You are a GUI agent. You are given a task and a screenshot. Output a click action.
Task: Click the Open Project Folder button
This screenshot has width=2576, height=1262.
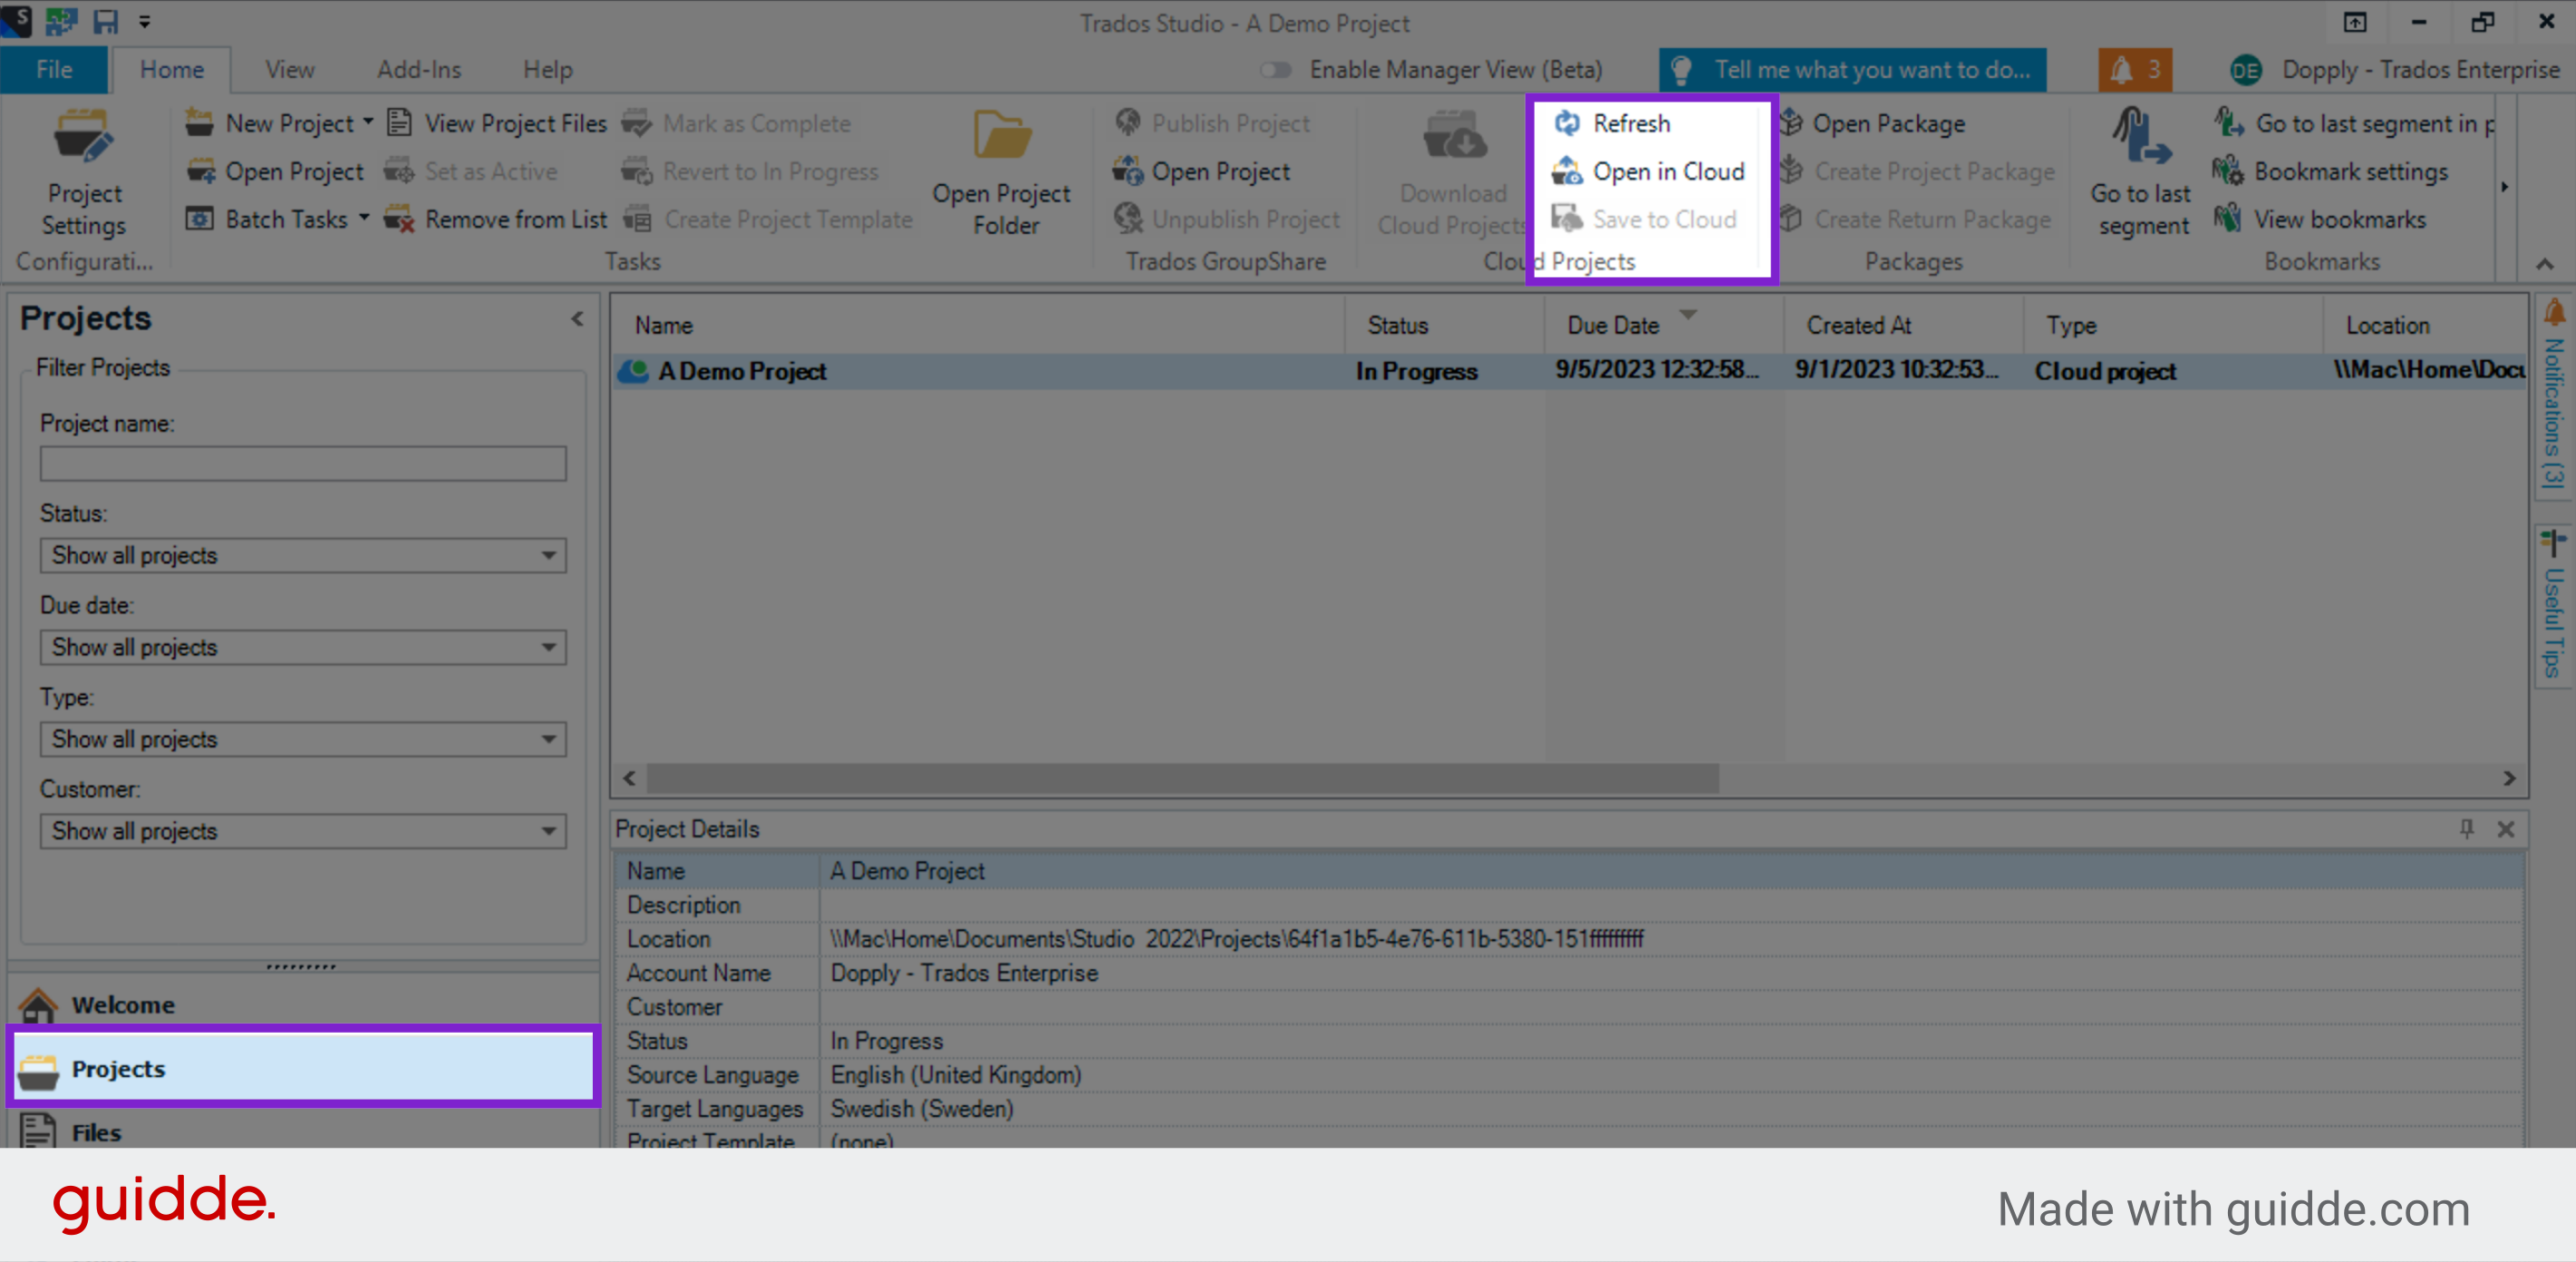pyautogui.click(x=1001, y=172)
